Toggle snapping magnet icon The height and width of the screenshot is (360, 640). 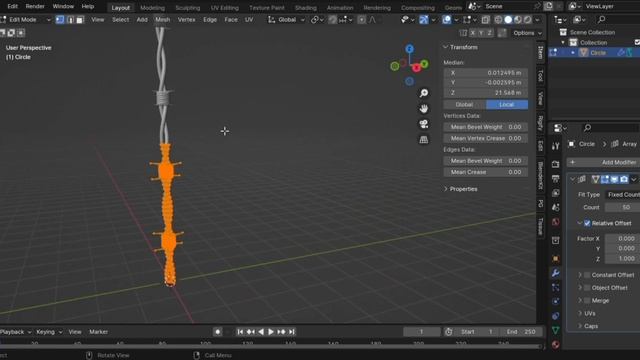click(333, 20)
